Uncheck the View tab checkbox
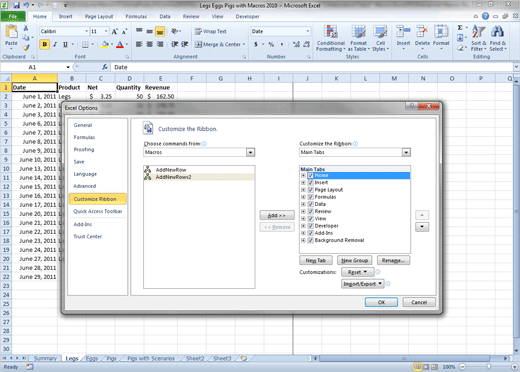 point(311,219)
